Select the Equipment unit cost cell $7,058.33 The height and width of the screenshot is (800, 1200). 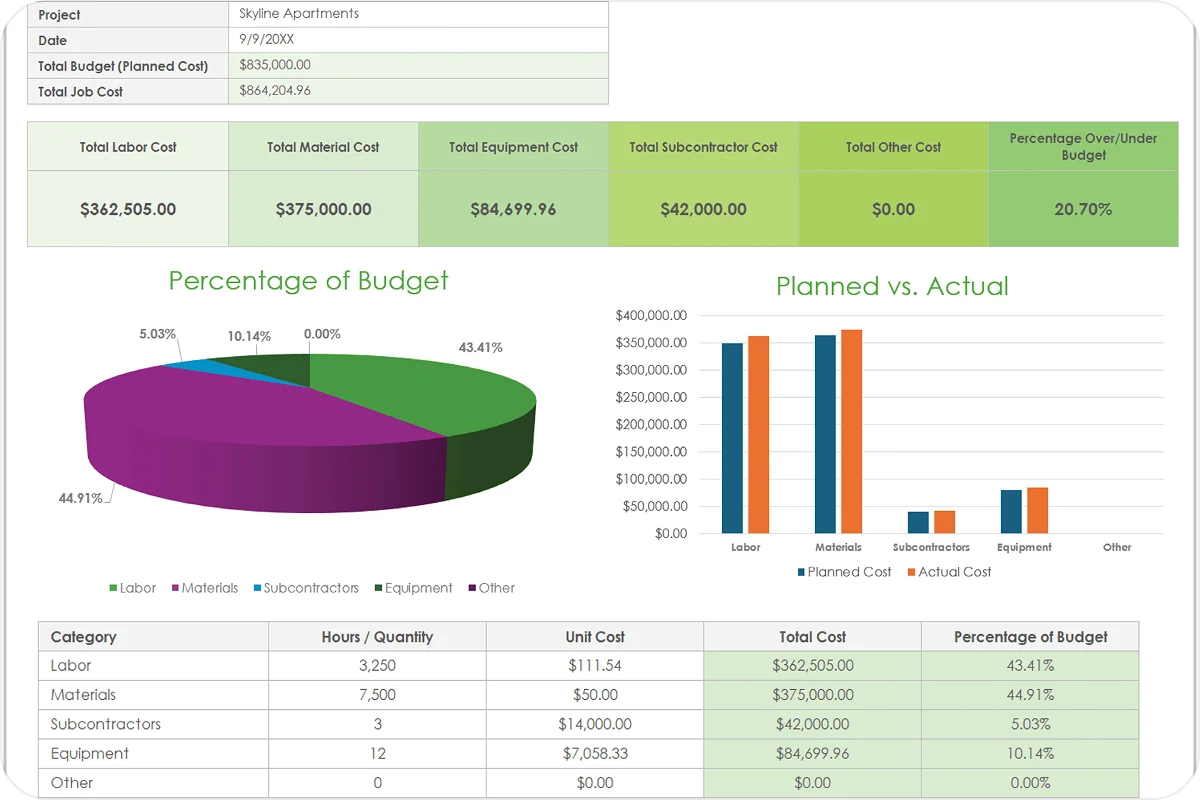(x=594, y=754)
